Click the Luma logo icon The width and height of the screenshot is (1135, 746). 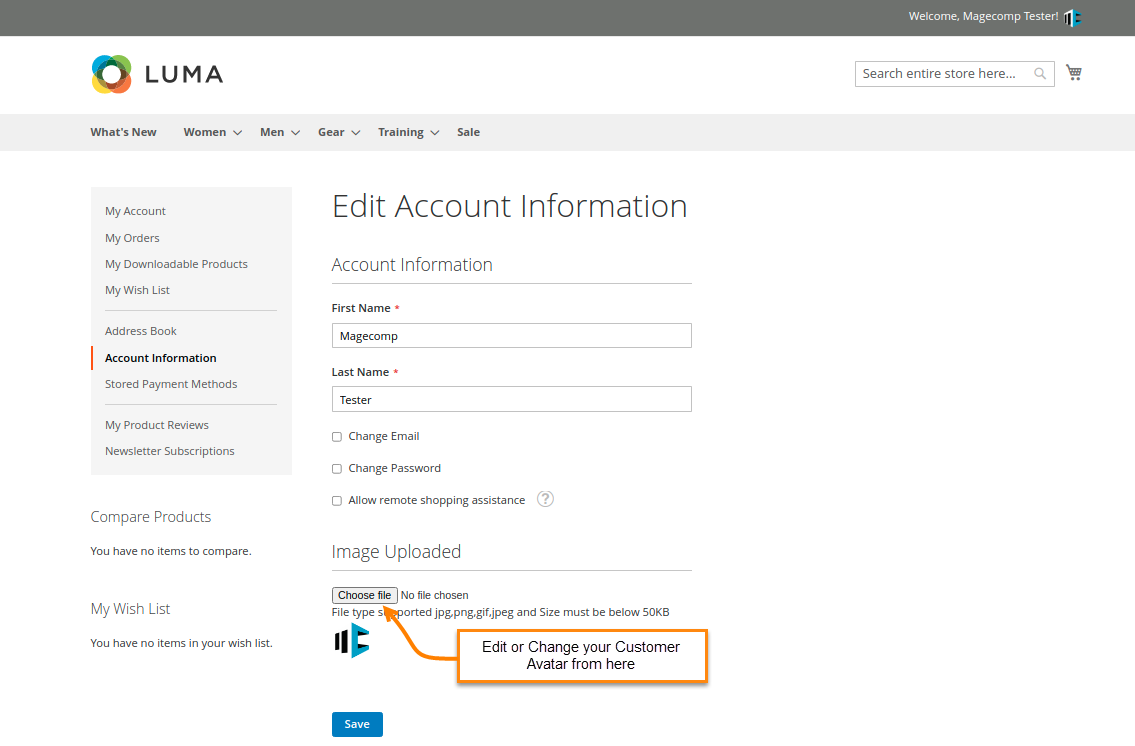coord(111,74)
